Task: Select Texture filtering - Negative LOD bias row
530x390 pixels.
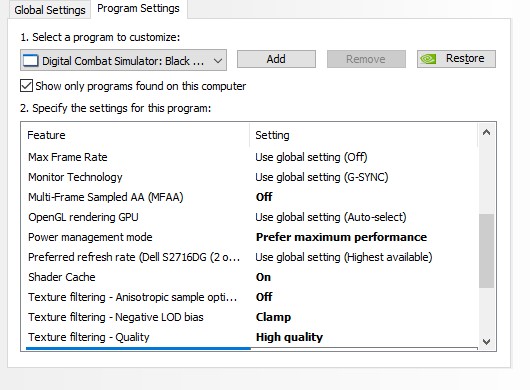Action: tap(252, 317)
